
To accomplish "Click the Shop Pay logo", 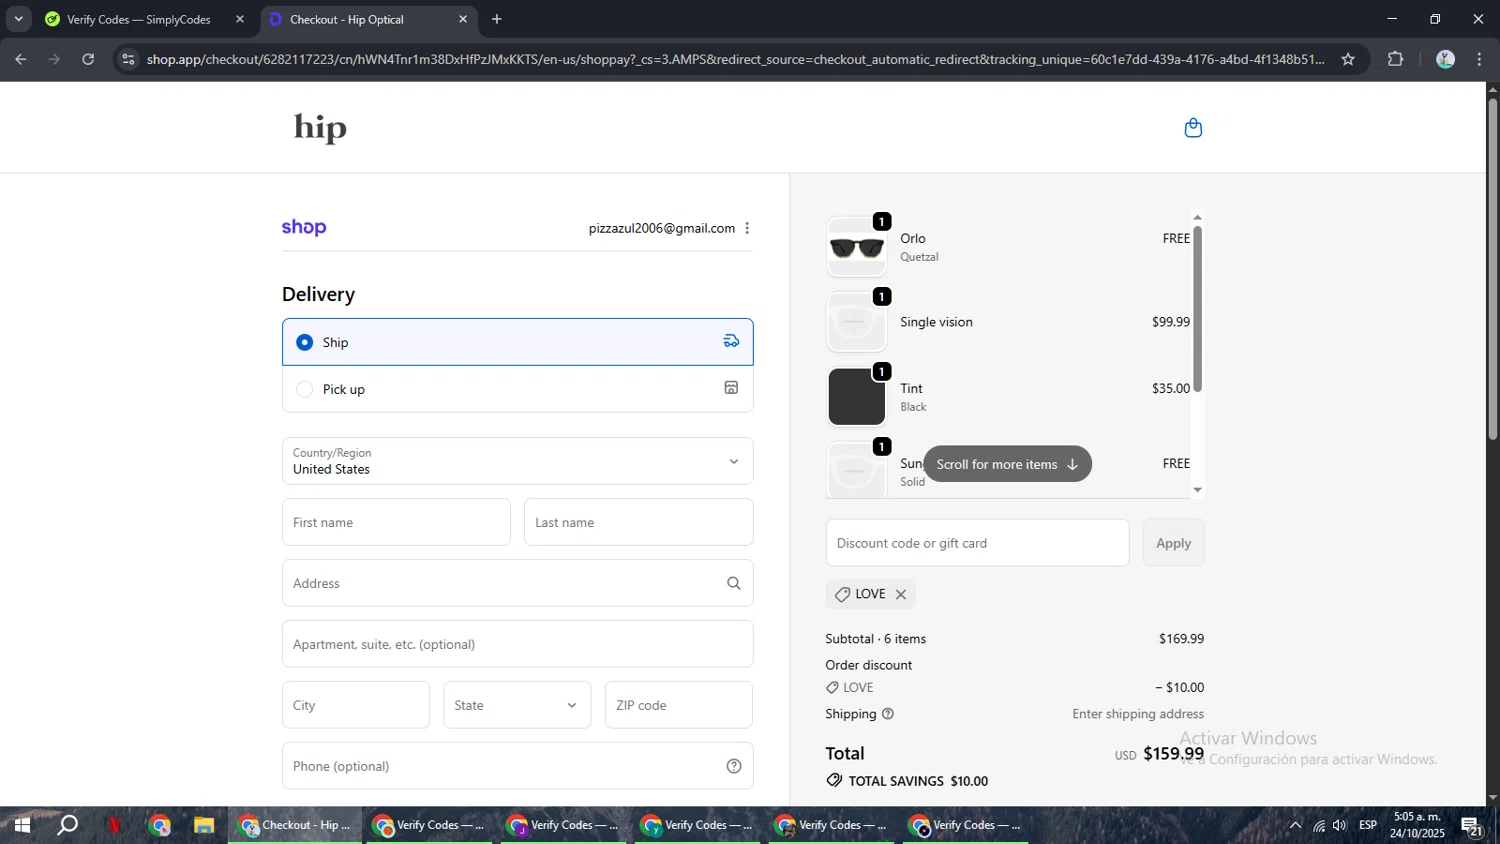I will point(304,227).
